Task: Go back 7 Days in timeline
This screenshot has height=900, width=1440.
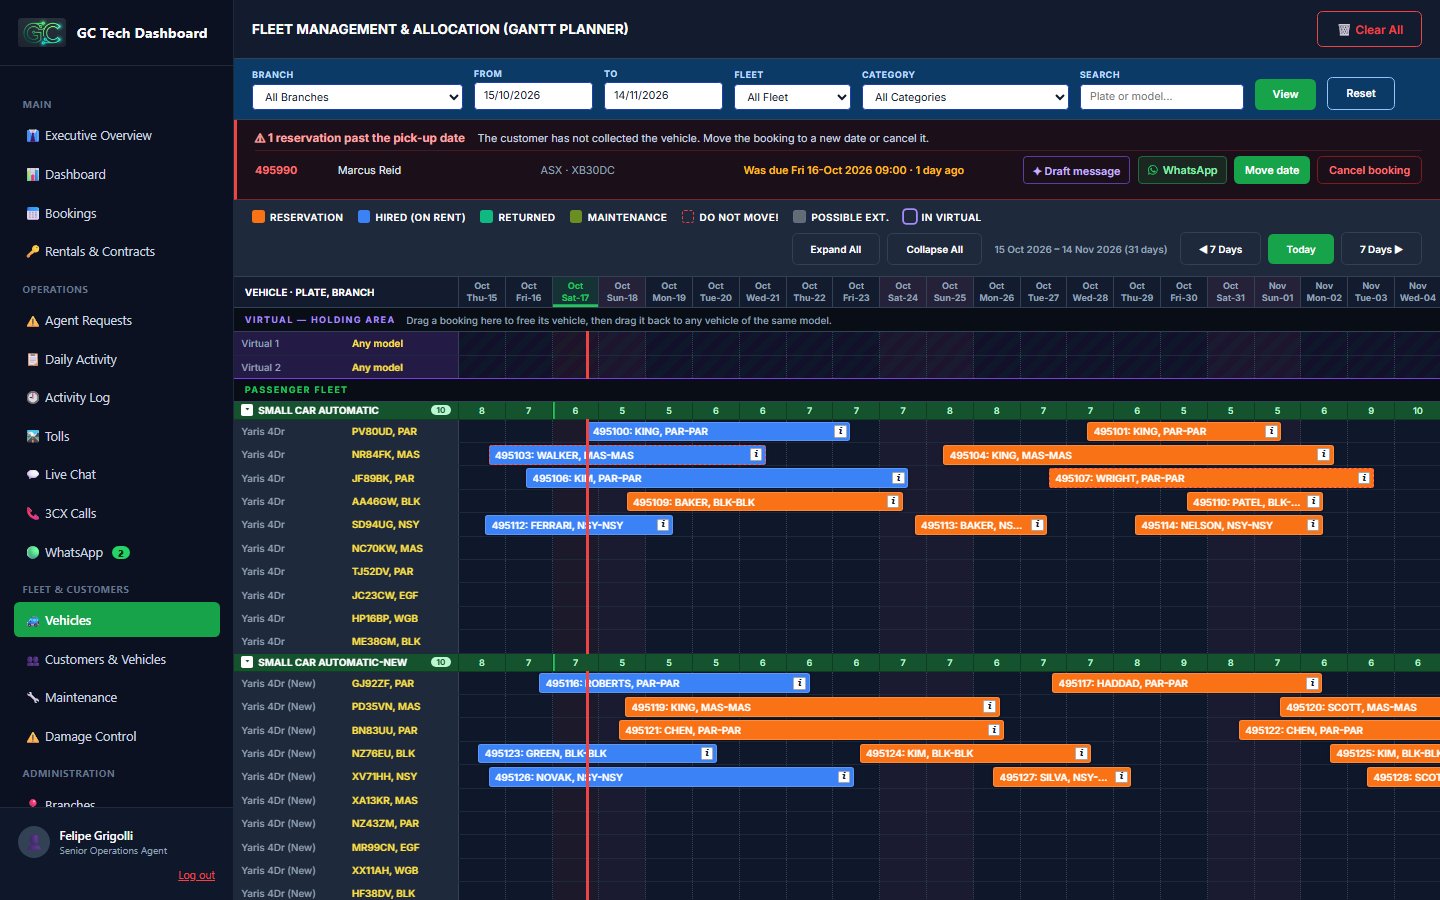Action: pyautogui.click(x=1220, y=249)
